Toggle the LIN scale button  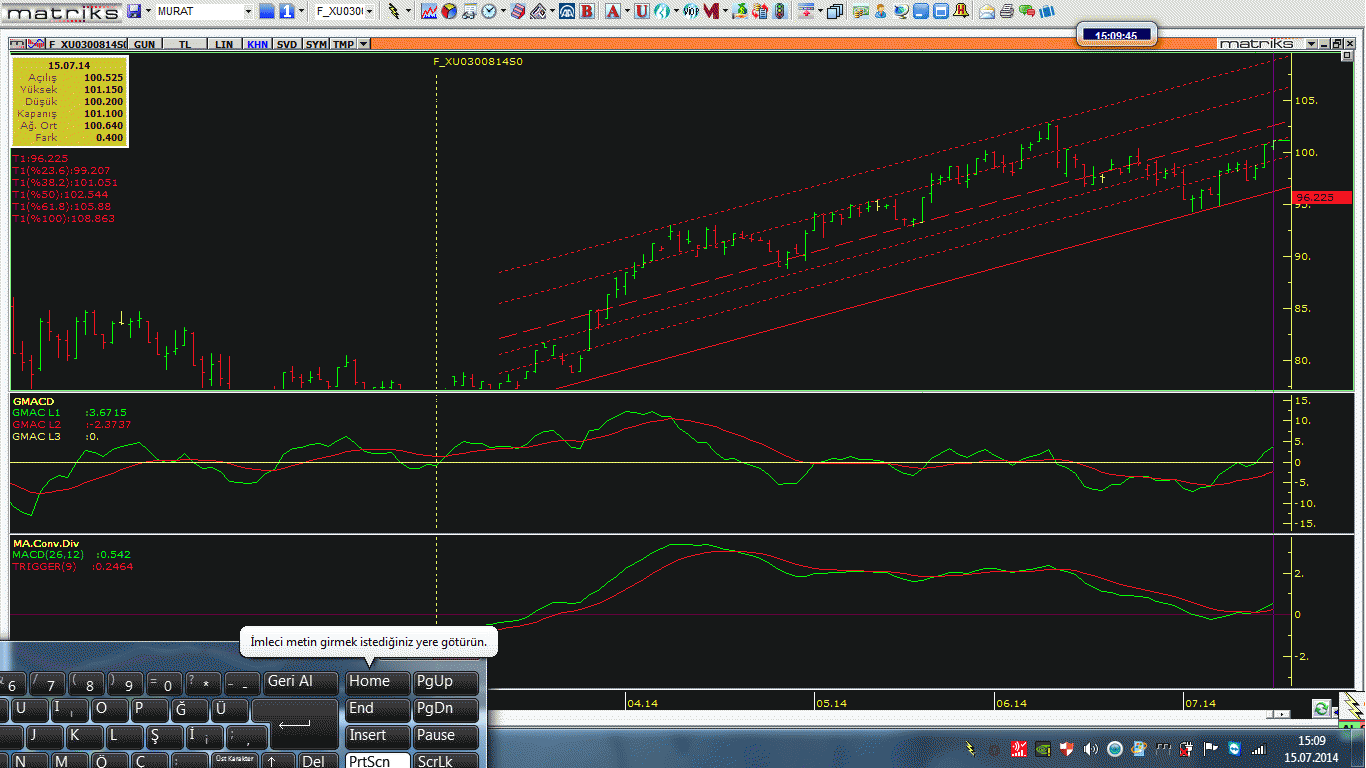click(x=224, y=45)
